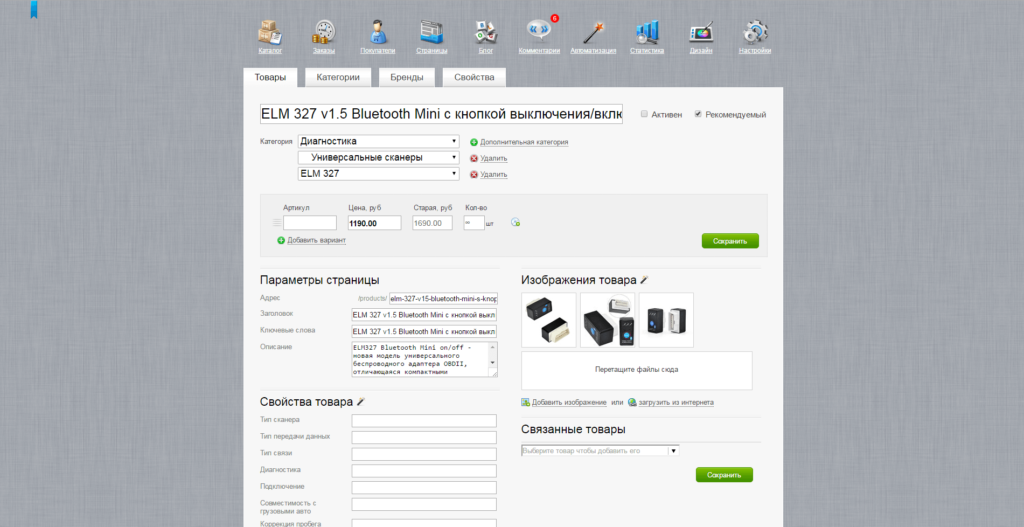Uncheck the Рекомендуемый checkbox
The height and width of the screenshot is (527, 1024).
coord(698,114)
